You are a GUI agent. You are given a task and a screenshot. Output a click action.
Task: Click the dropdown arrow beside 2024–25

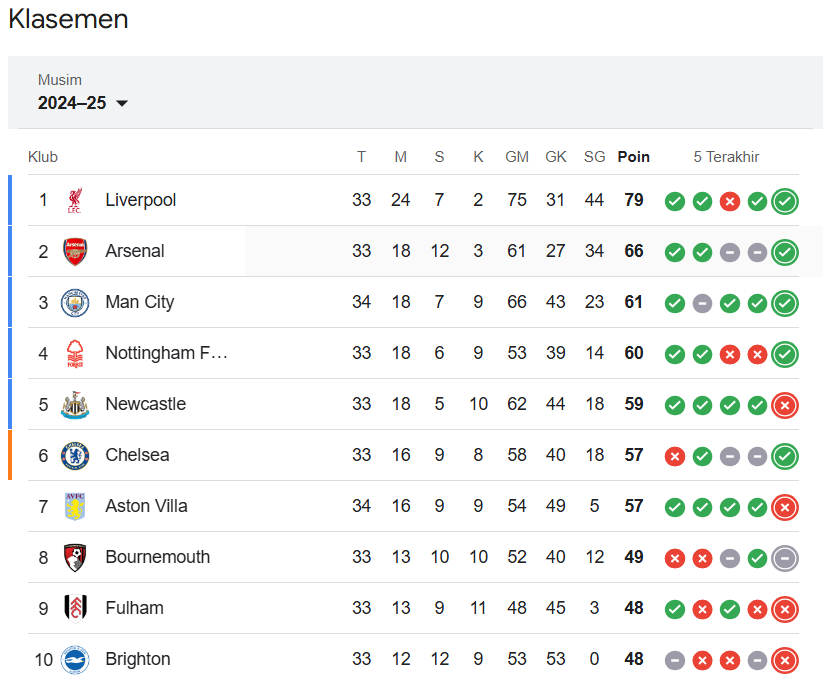tap(122, 103)
